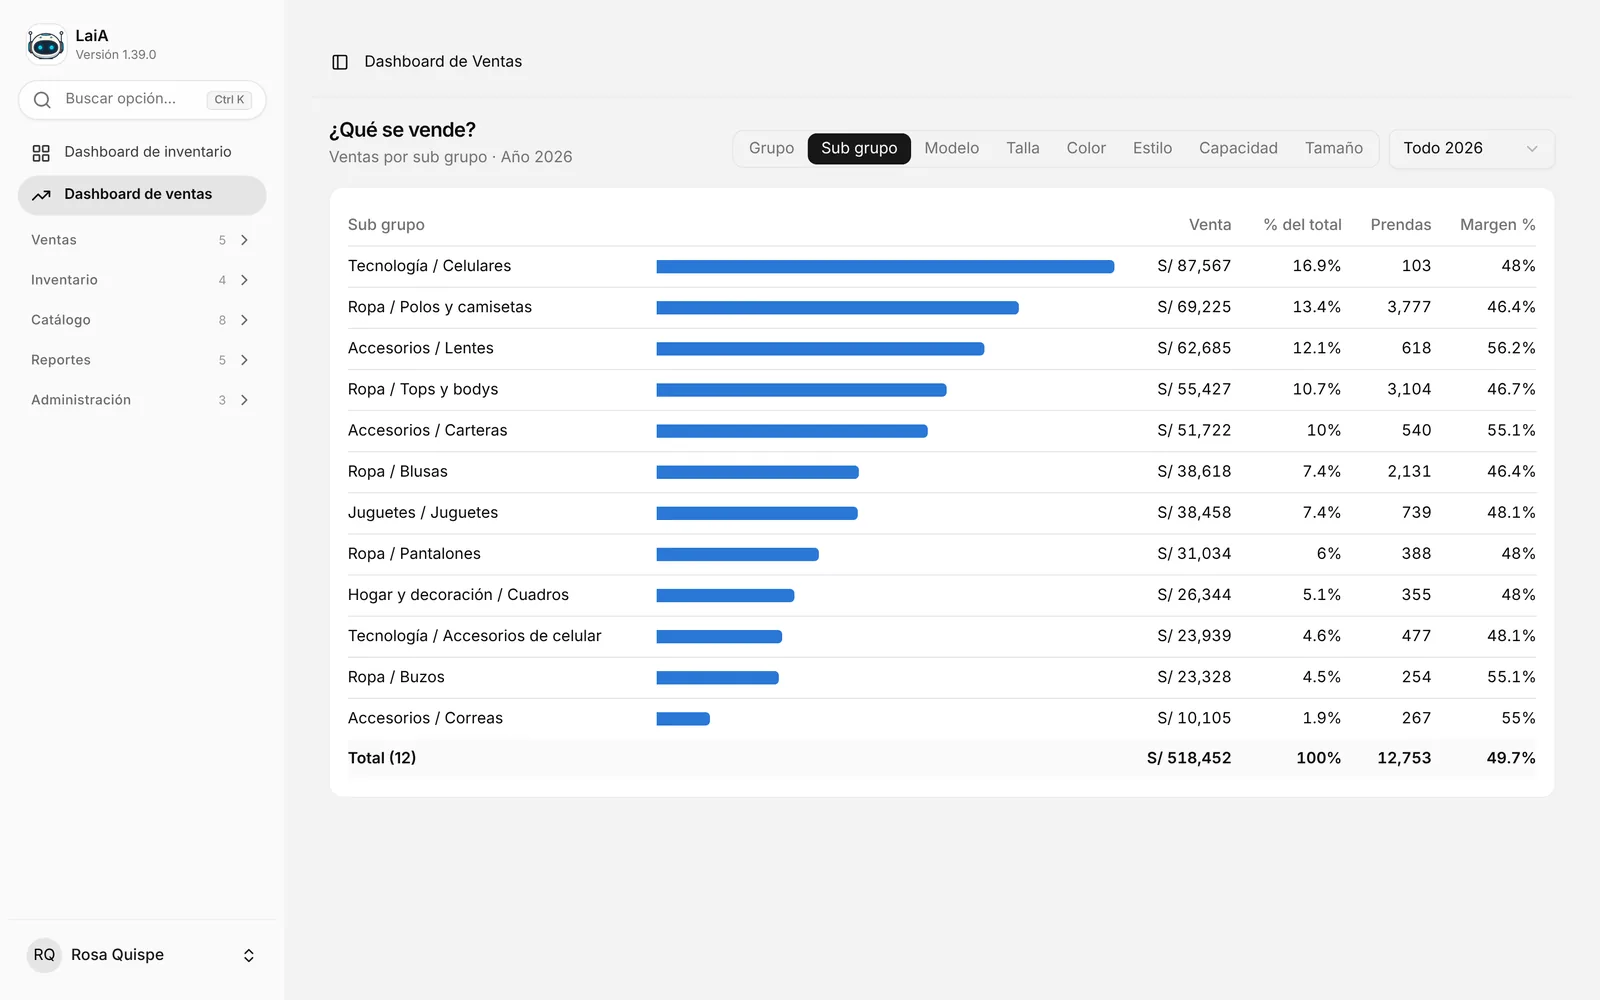Click the search magnifier icon
Viewport: 1600px width, 1000px height.
coord(42,100)
